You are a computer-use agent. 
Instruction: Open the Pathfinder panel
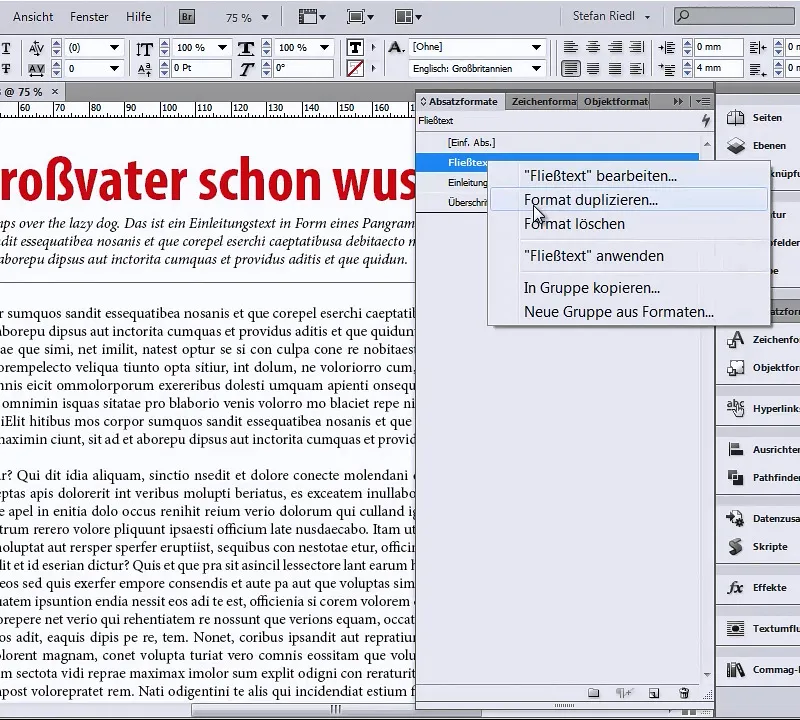[x=762, y=478]
